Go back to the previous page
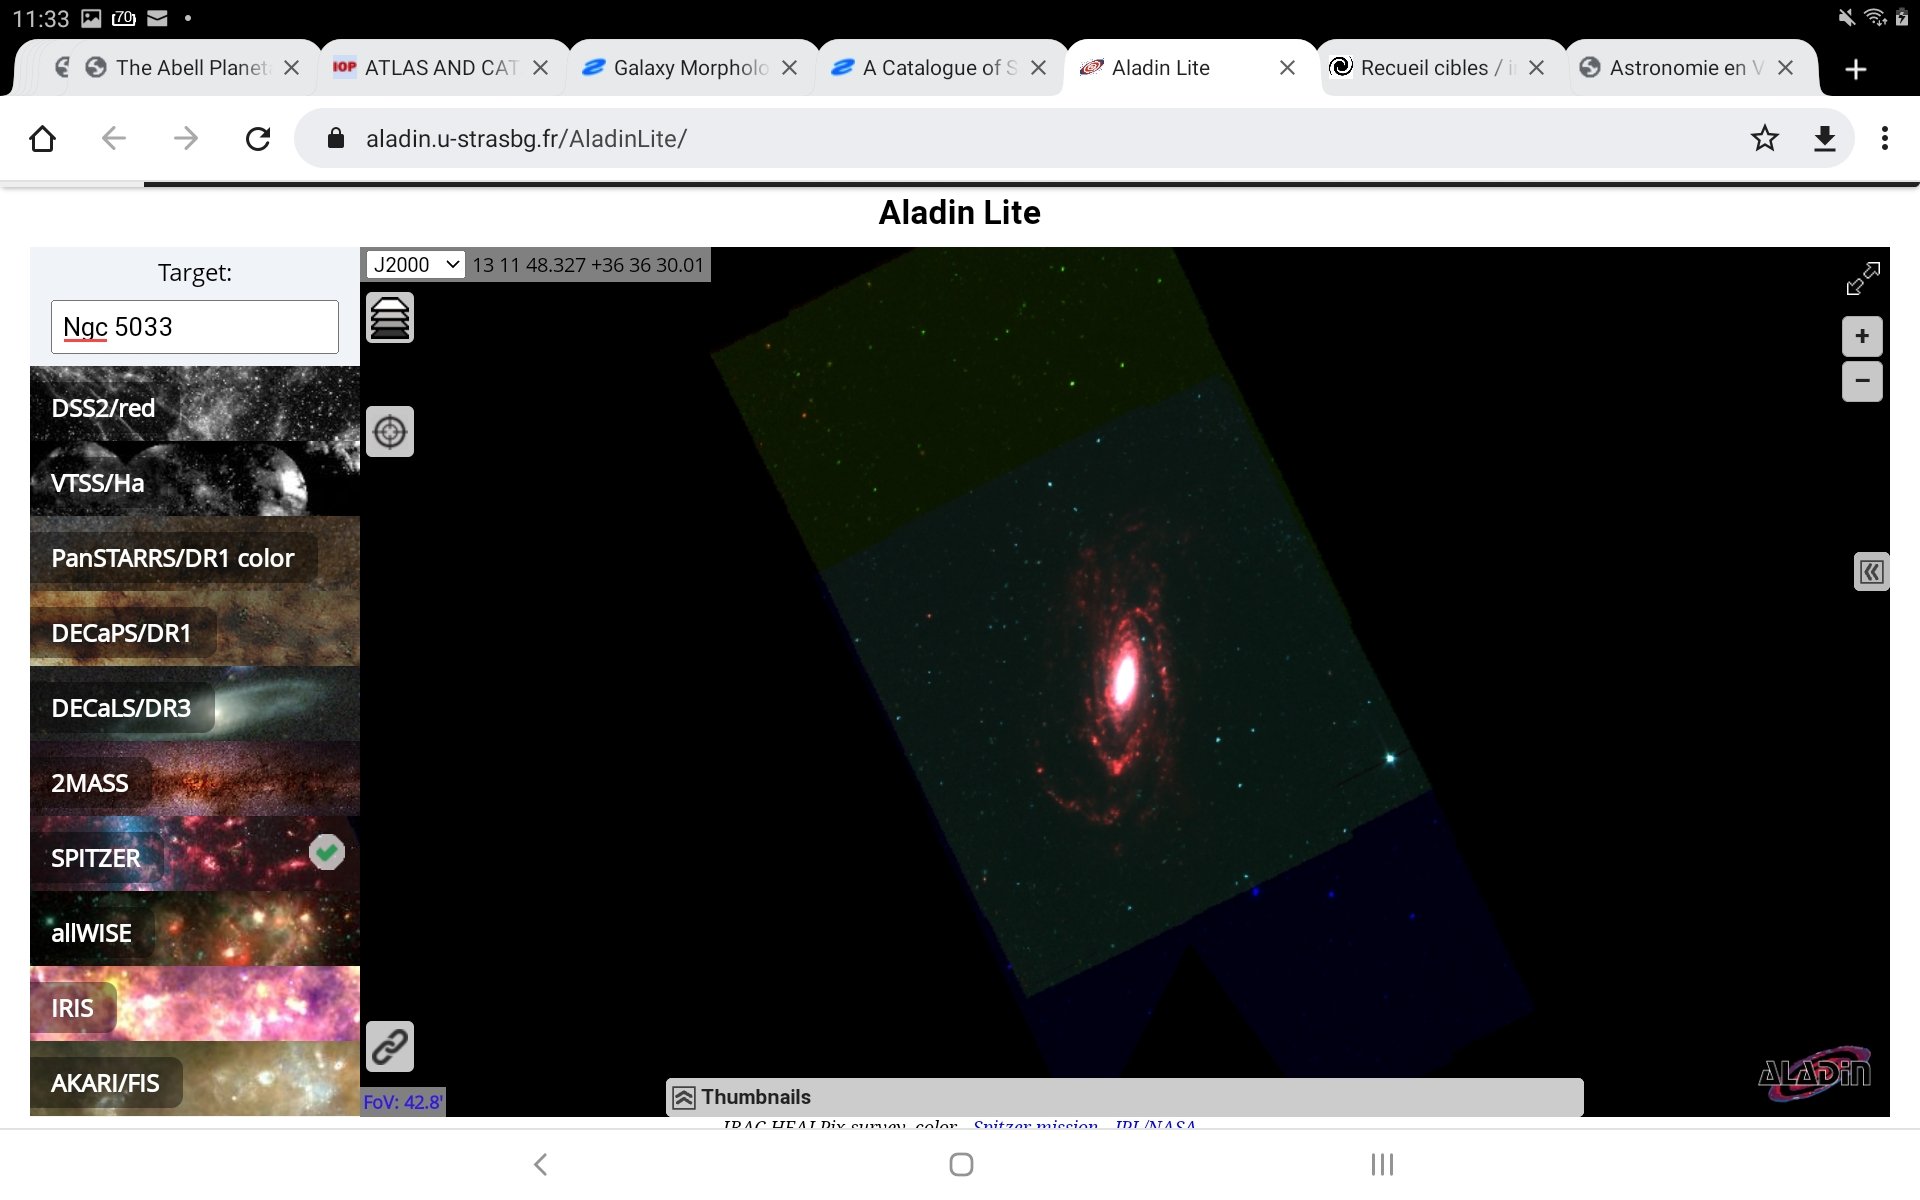This screenshot has width=1920, height=1200. click(x=114, y=138)
